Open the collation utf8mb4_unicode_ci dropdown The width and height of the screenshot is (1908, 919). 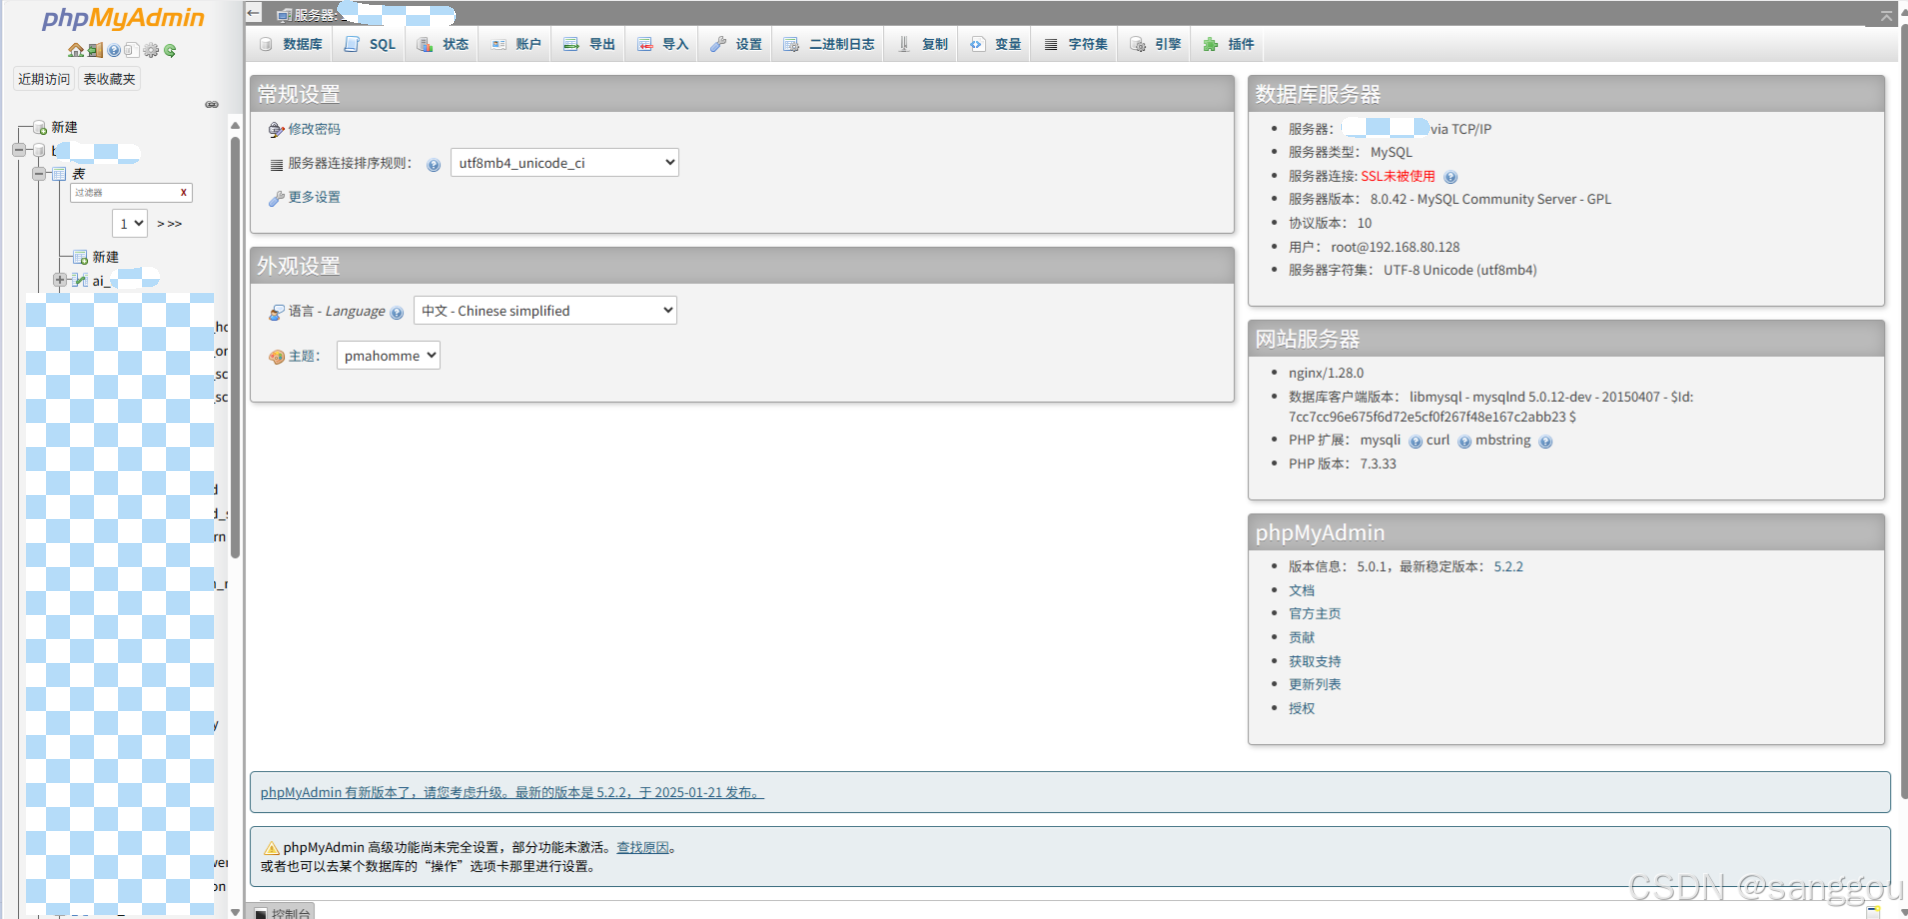565,162
